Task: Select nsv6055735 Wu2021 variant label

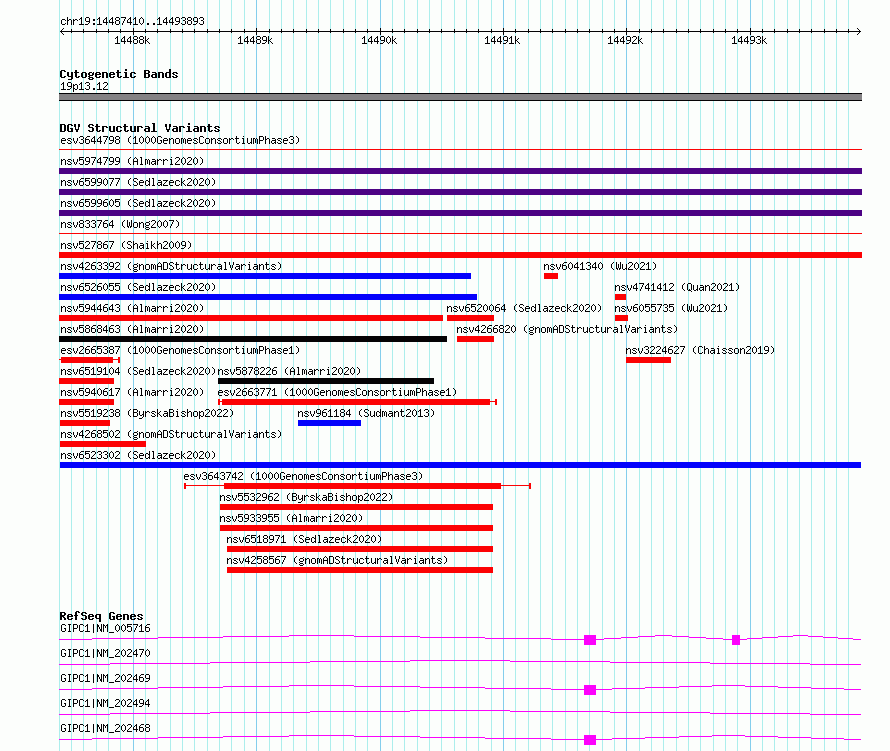Action: (x=671, y=308)
